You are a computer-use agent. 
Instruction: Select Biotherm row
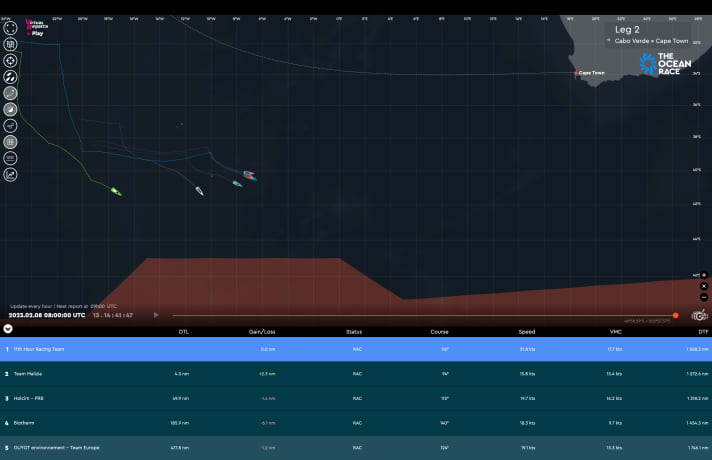[356, 423]
